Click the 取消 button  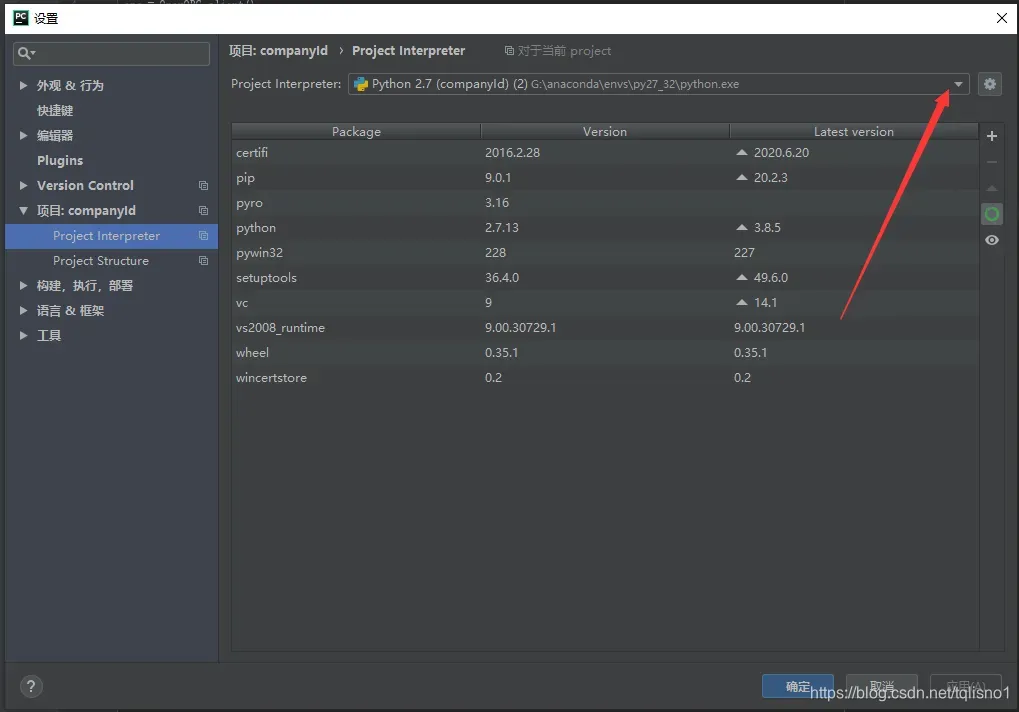[x=882, y=687]
